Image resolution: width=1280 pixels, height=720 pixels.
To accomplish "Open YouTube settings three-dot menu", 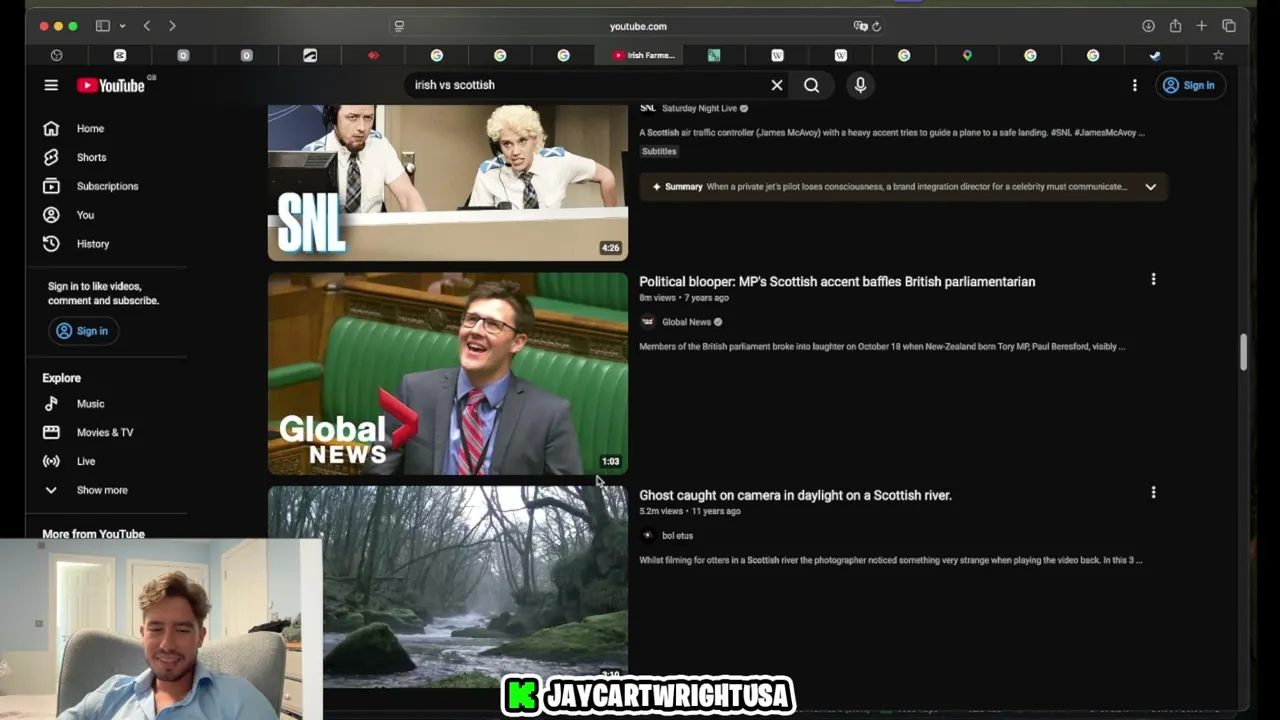I will (x=1134, y=85).
